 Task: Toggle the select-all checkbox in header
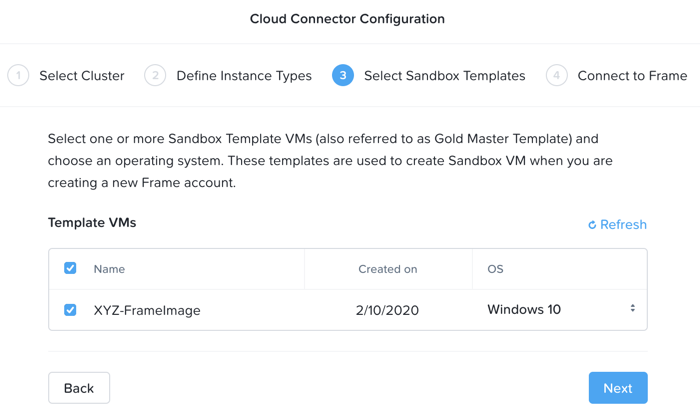[70, 268]
